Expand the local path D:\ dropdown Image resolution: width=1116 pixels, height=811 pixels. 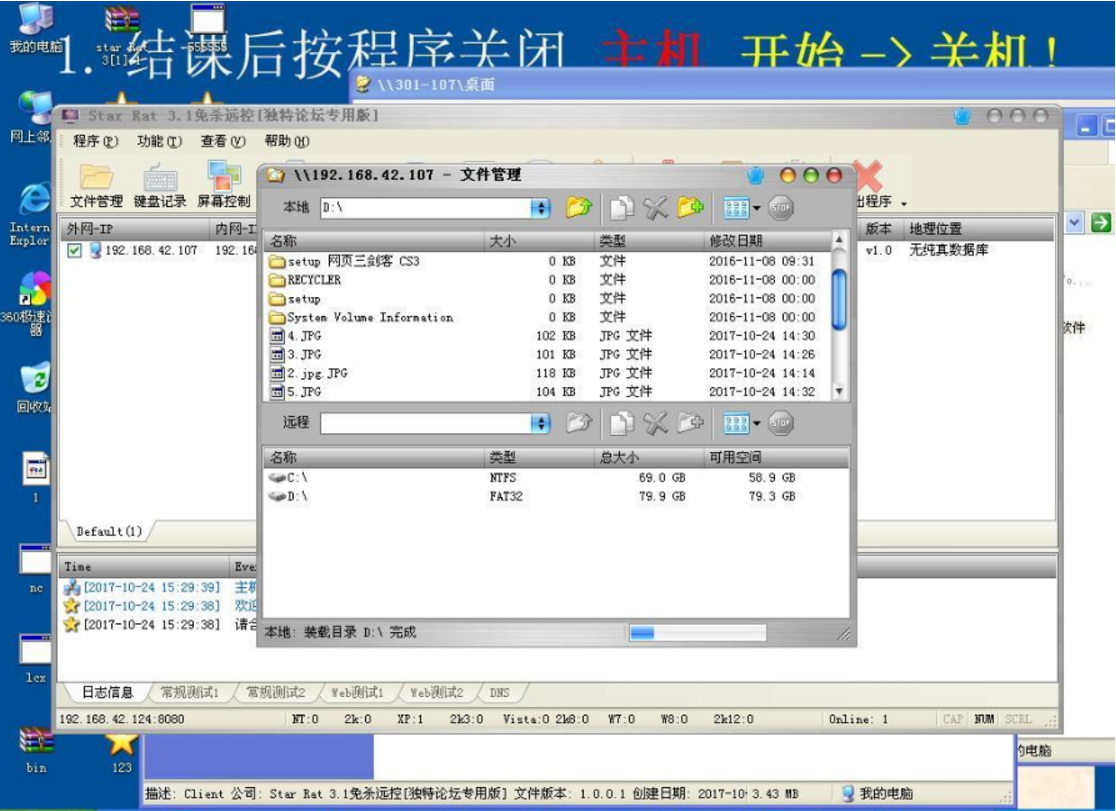541,207
